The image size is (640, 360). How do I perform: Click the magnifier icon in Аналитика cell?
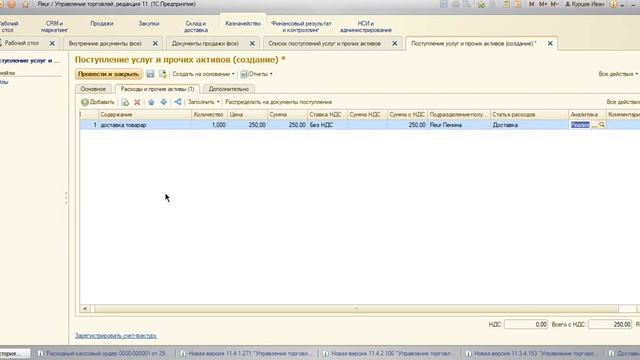click(602, 125)
